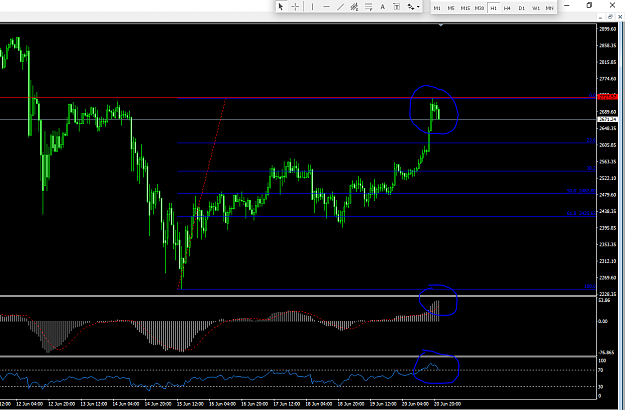Click the 61.8 Fibonacci level label
The height and width of the screenshot is (410, 625).
point(581,214)
